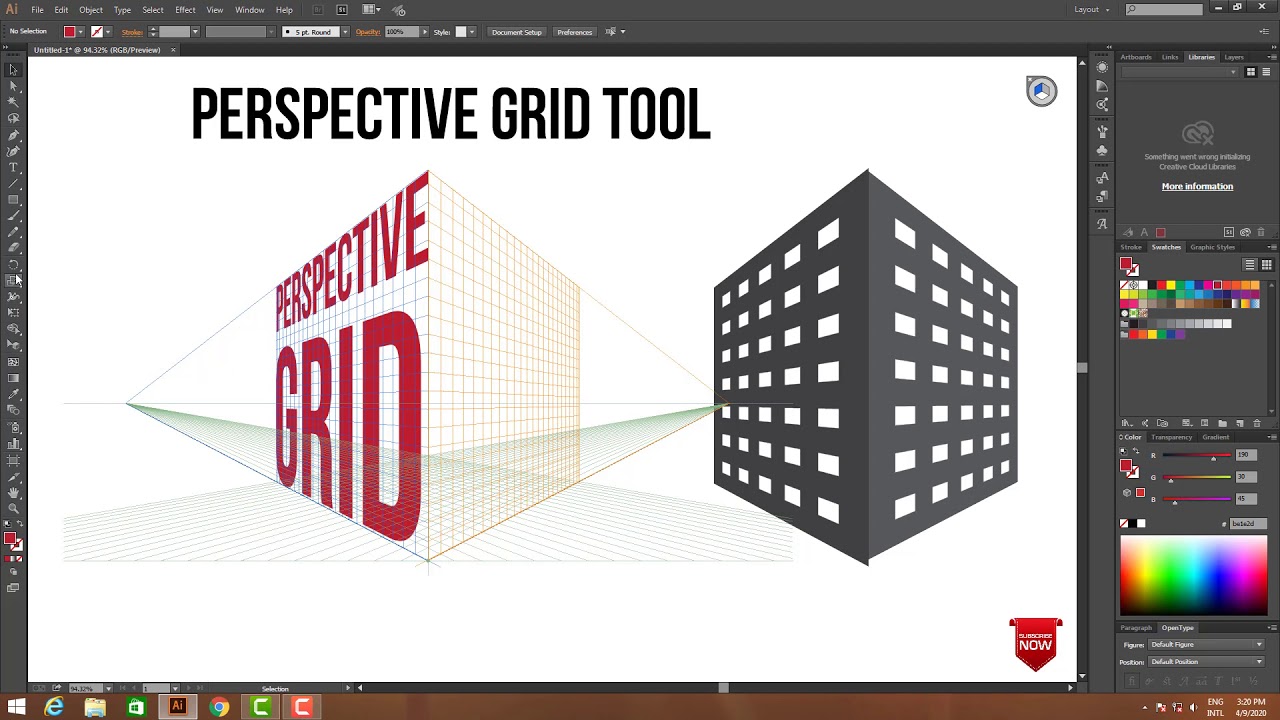Set paint mode to None in toolbar
This screenshot has height=720, width=1280.
pyautogui.click(x=21, y=558)
